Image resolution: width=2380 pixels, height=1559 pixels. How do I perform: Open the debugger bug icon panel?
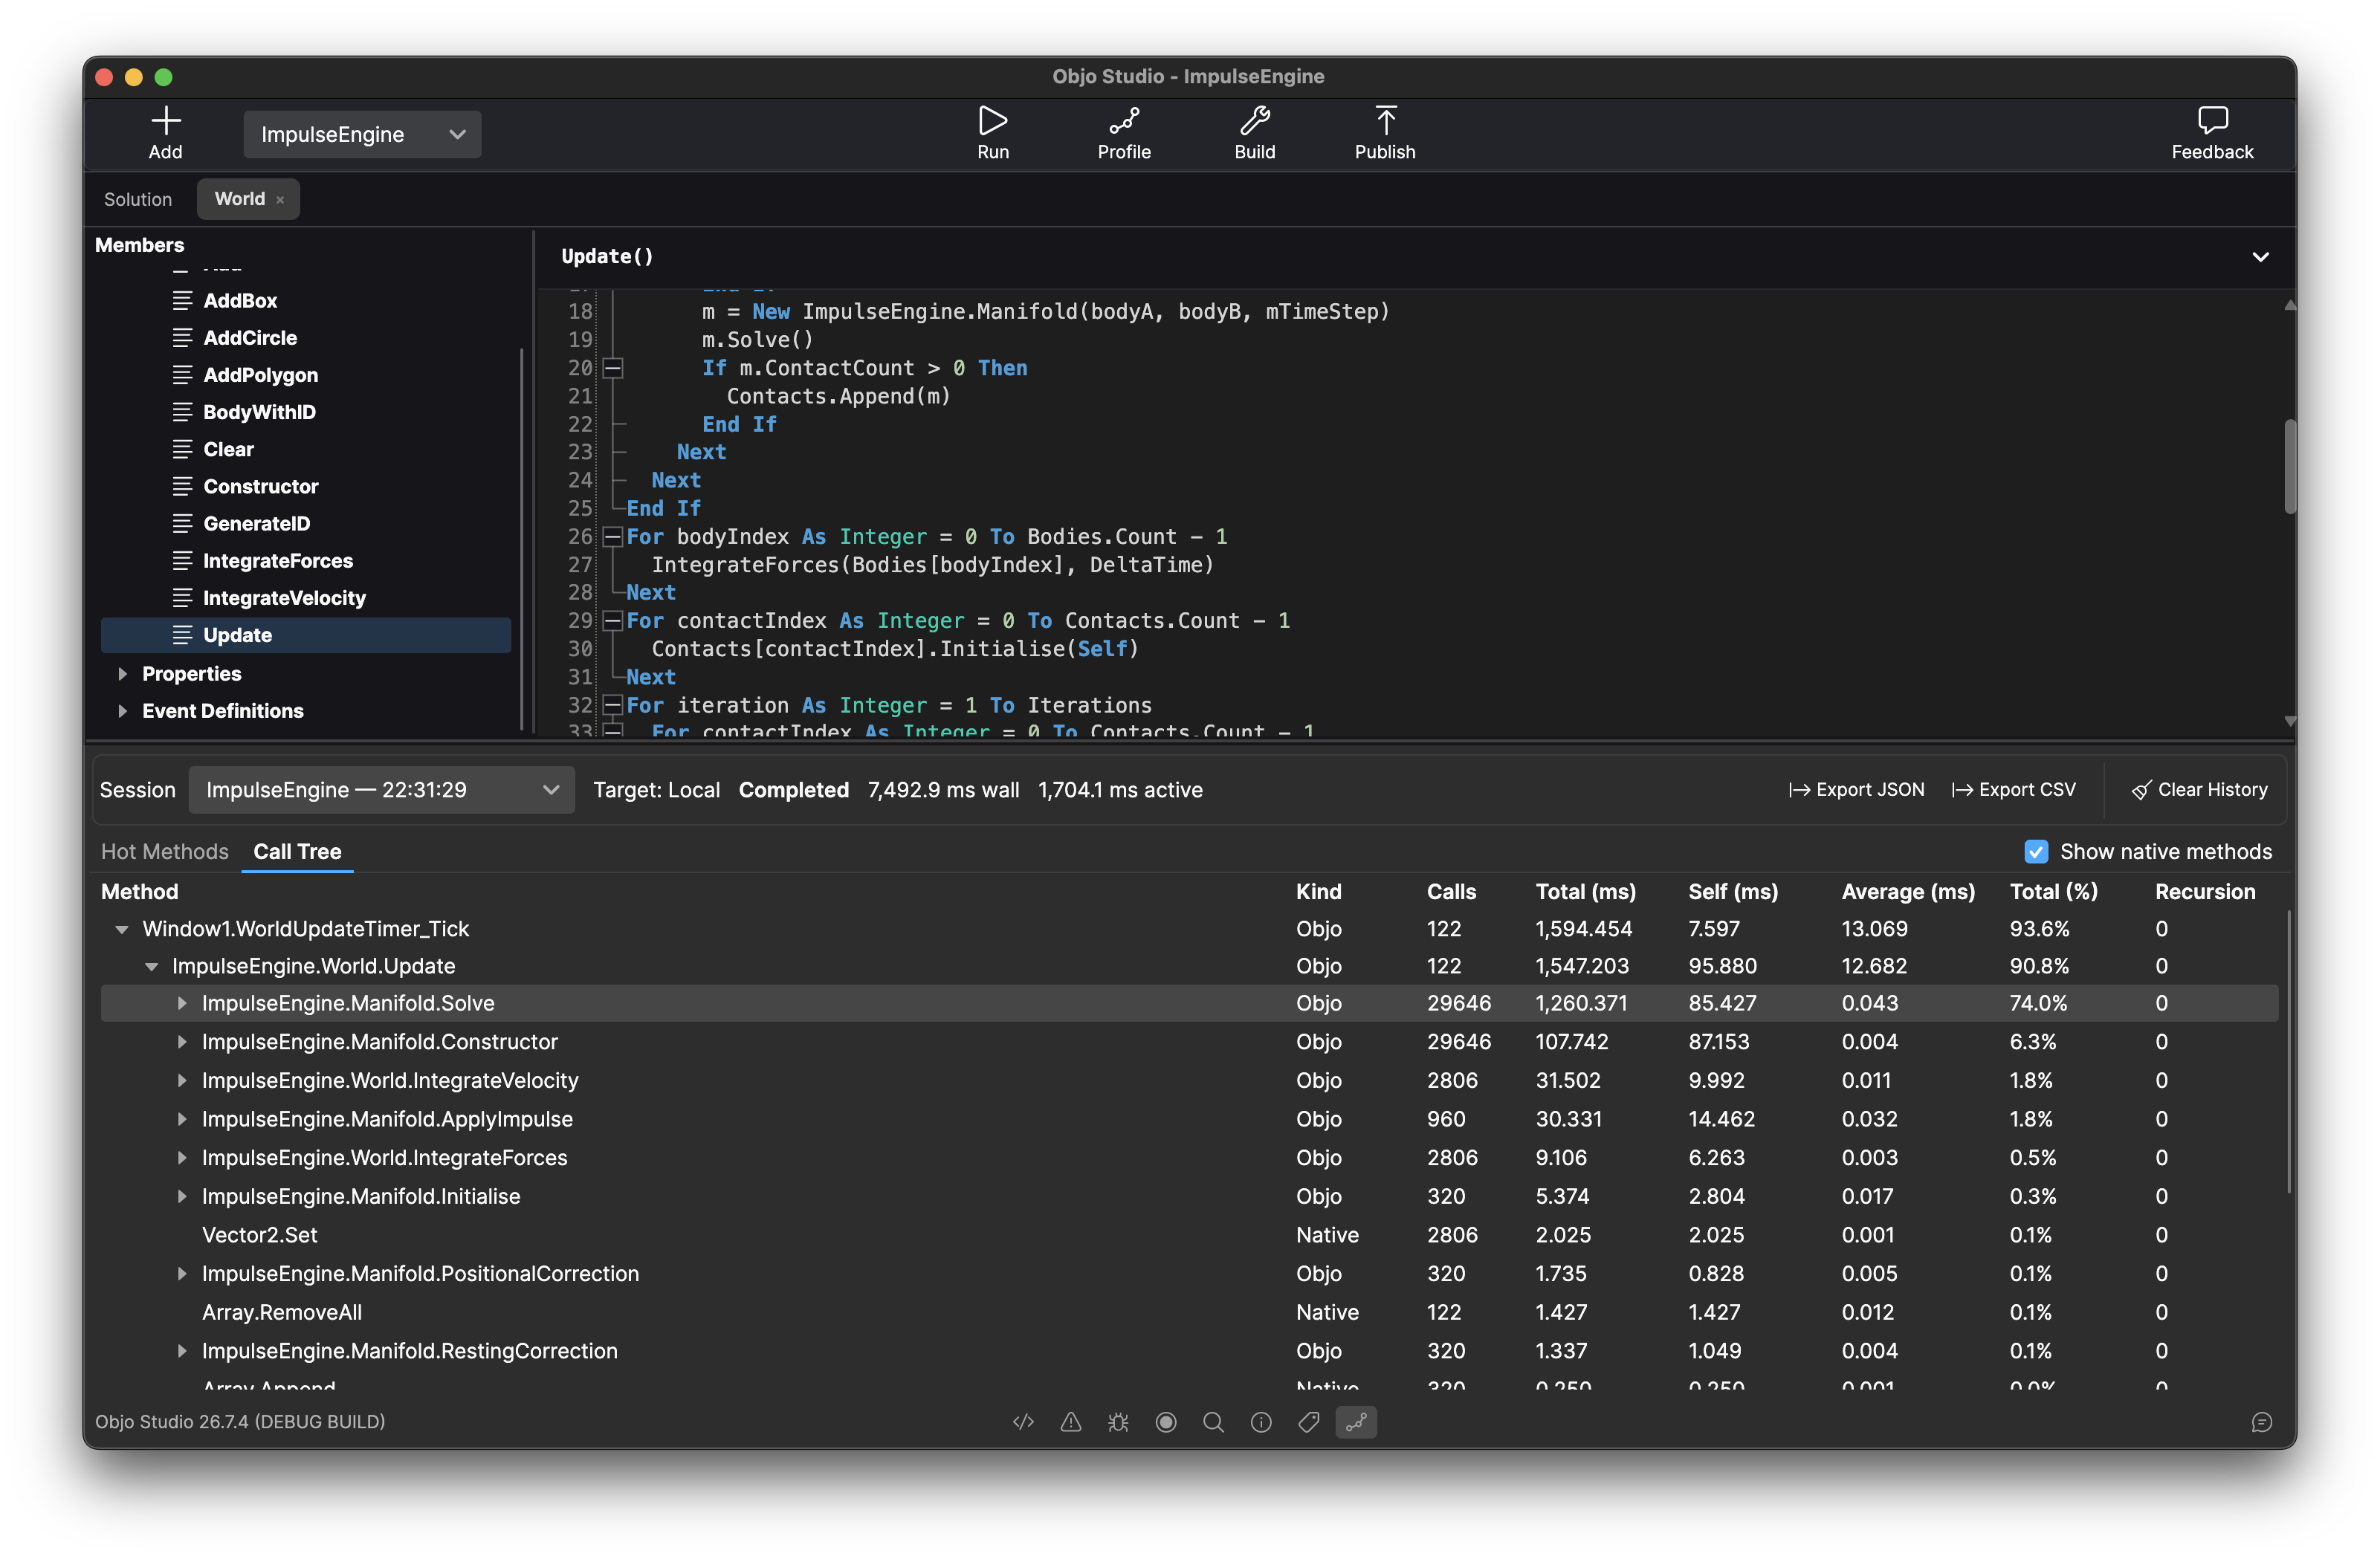(x=1118, y=1421)
